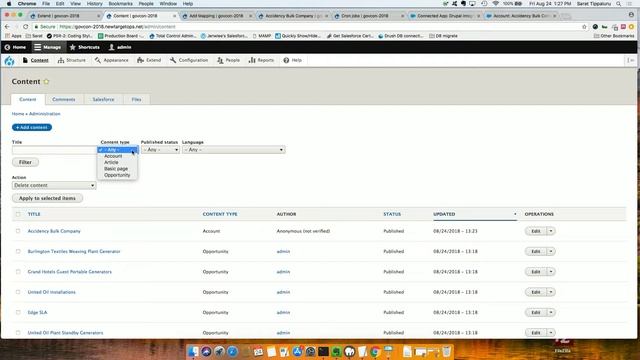Sort by the Updated column header

tap(444, 214)
